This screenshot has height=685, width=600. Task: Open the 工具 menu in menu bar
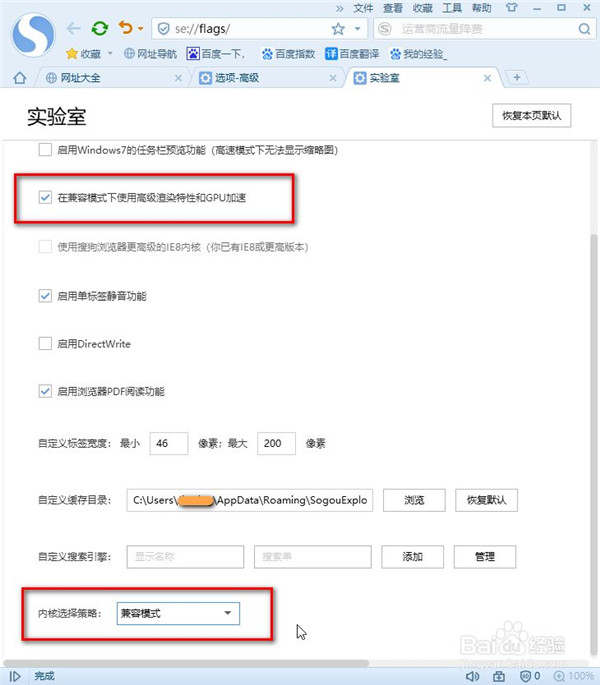452,8
